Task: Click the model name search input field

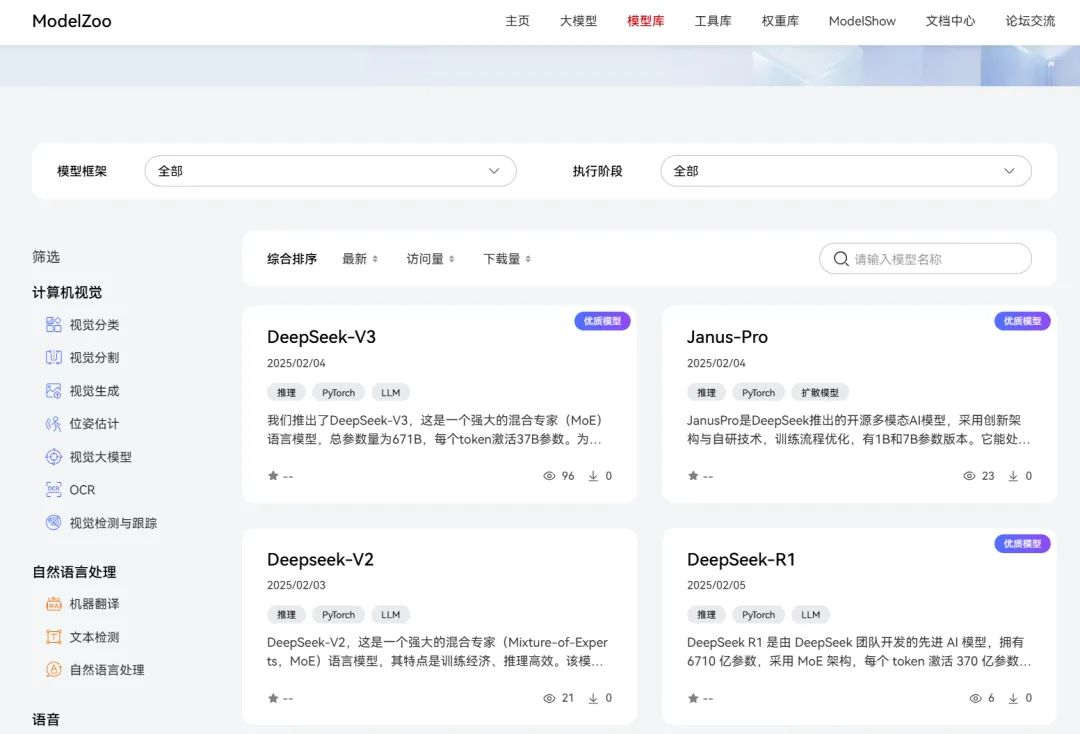Action: 925,258
